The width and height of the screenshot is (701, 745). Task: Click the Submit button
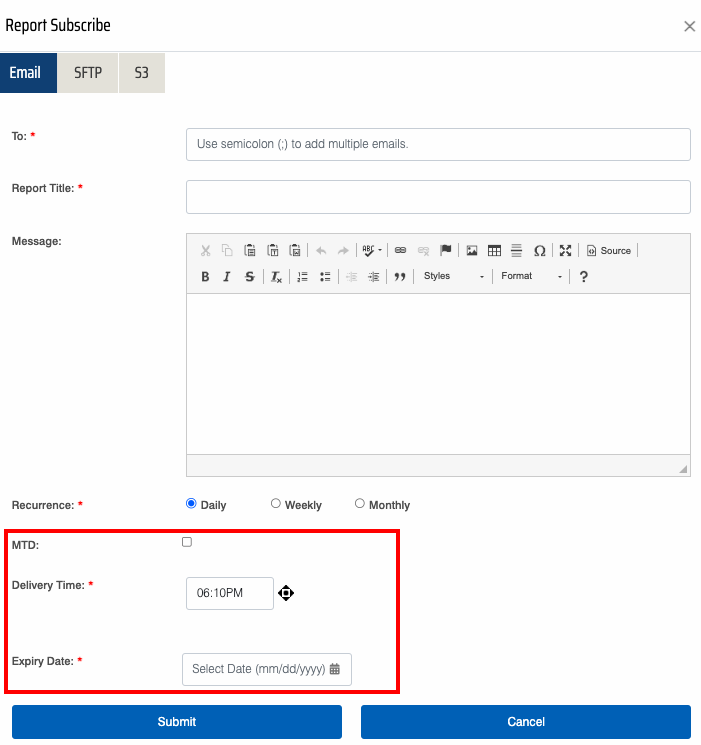click(x=177, y=722)
